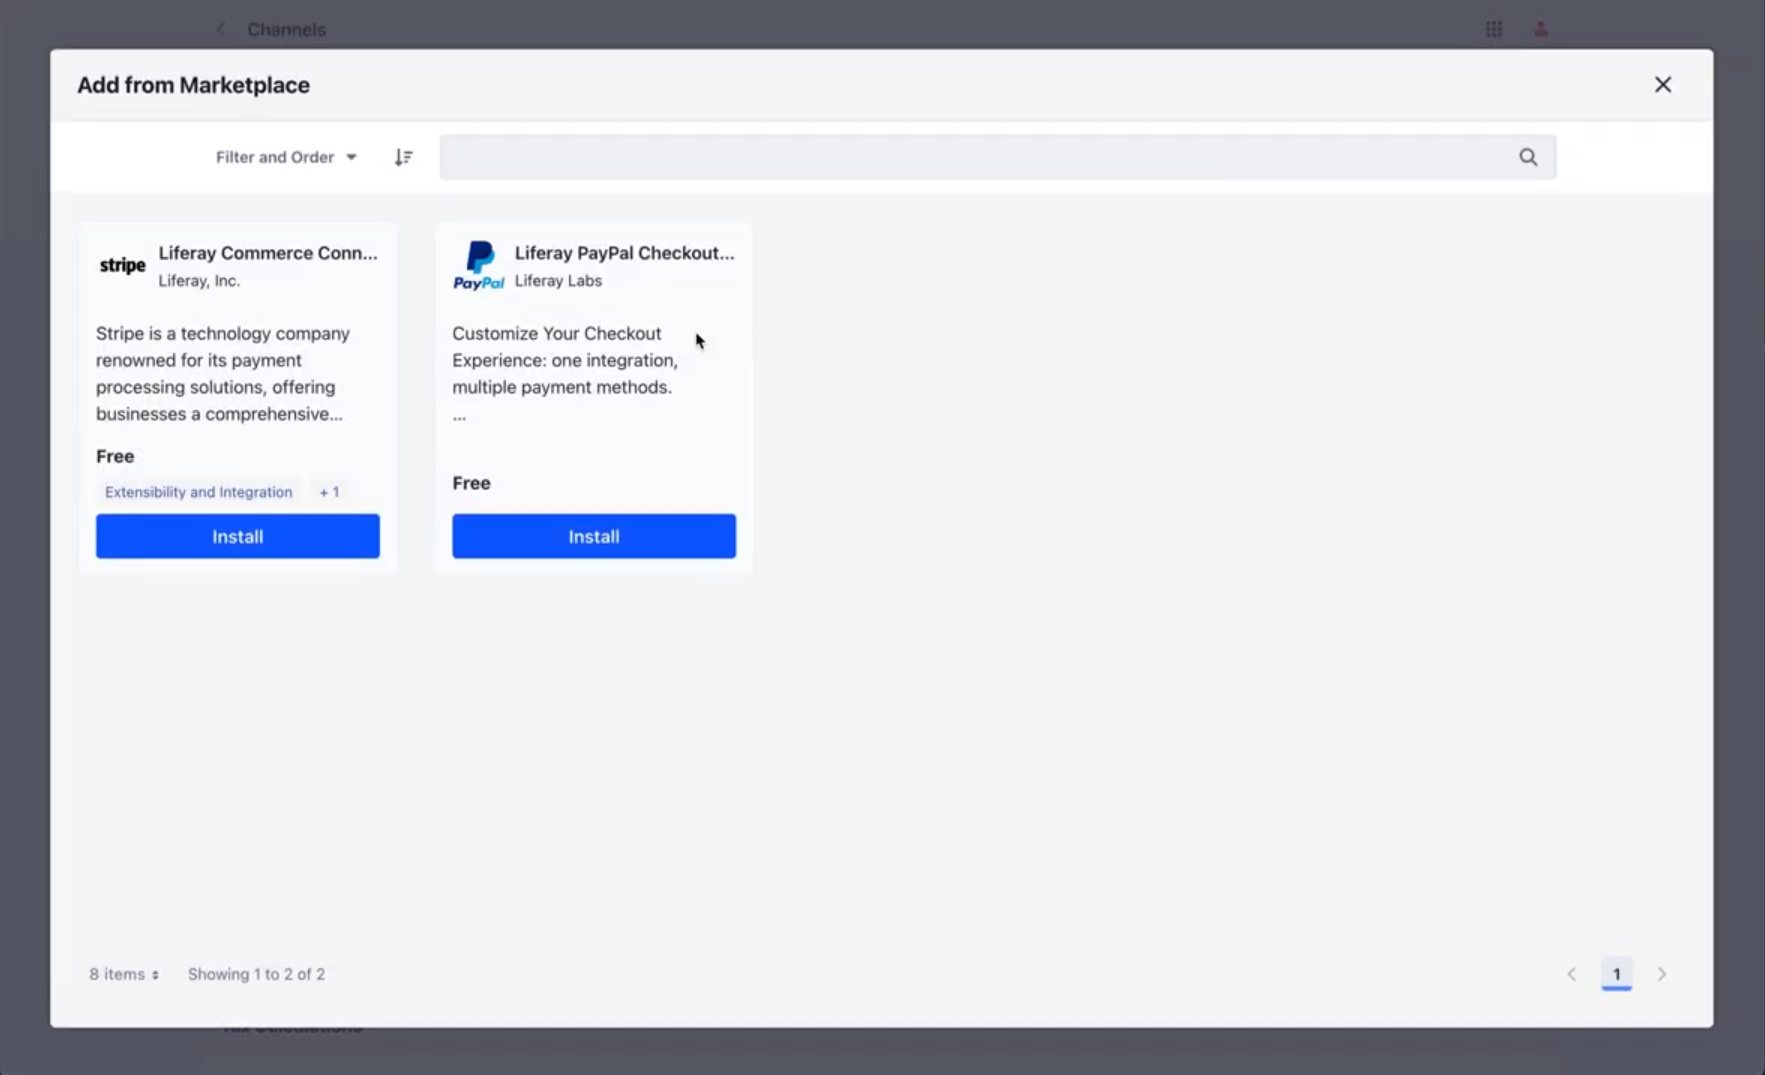Install the Liferay PayPal Checkout app

(594, 536)
